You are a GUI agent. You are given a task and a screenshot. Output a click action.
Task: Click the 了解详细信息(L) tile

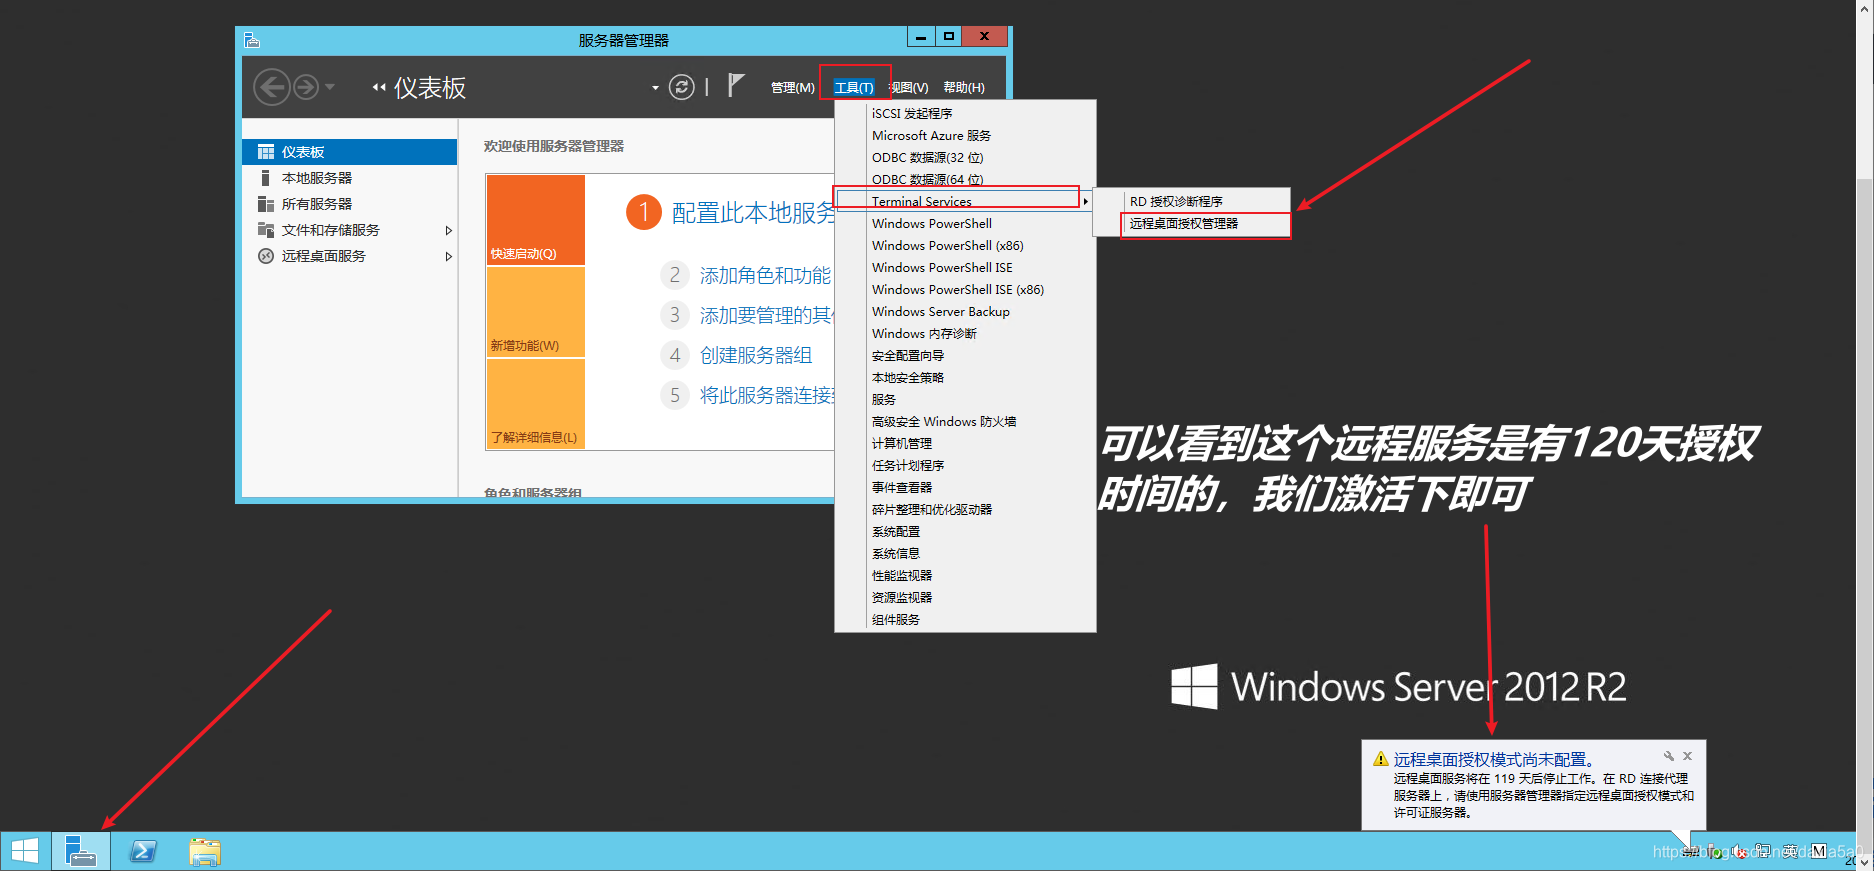(535, 404)
